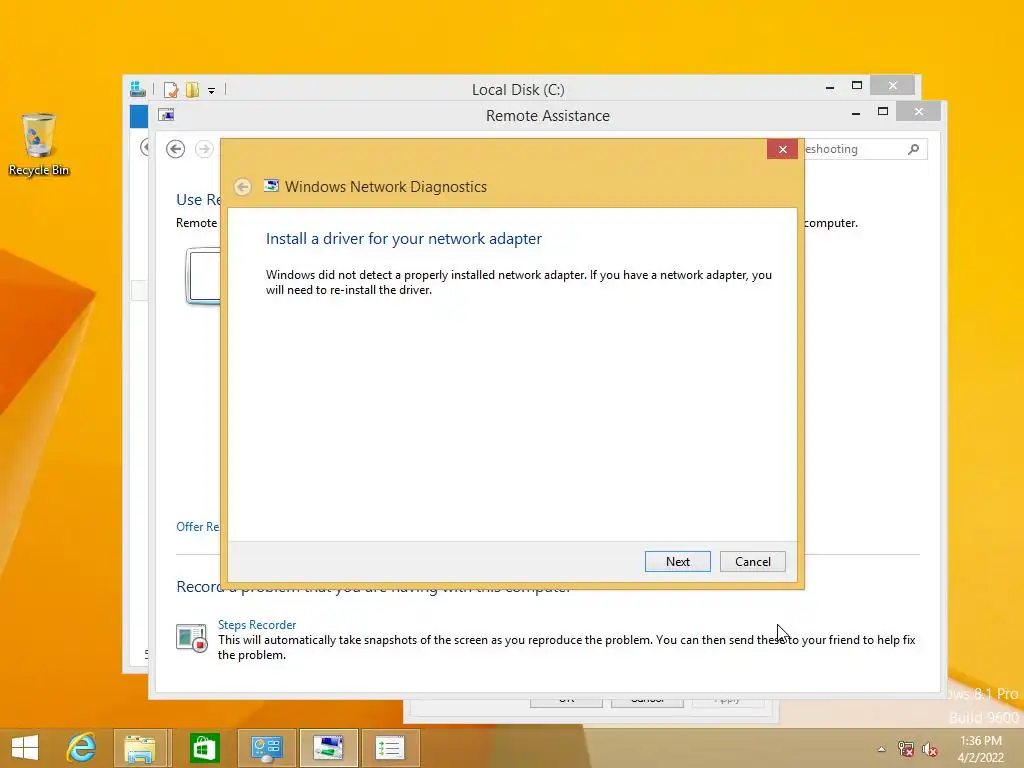Maximize the Local Disk (C:) window
The image size is (1024, 768).
pyautogui.click(x=857, y=86)
